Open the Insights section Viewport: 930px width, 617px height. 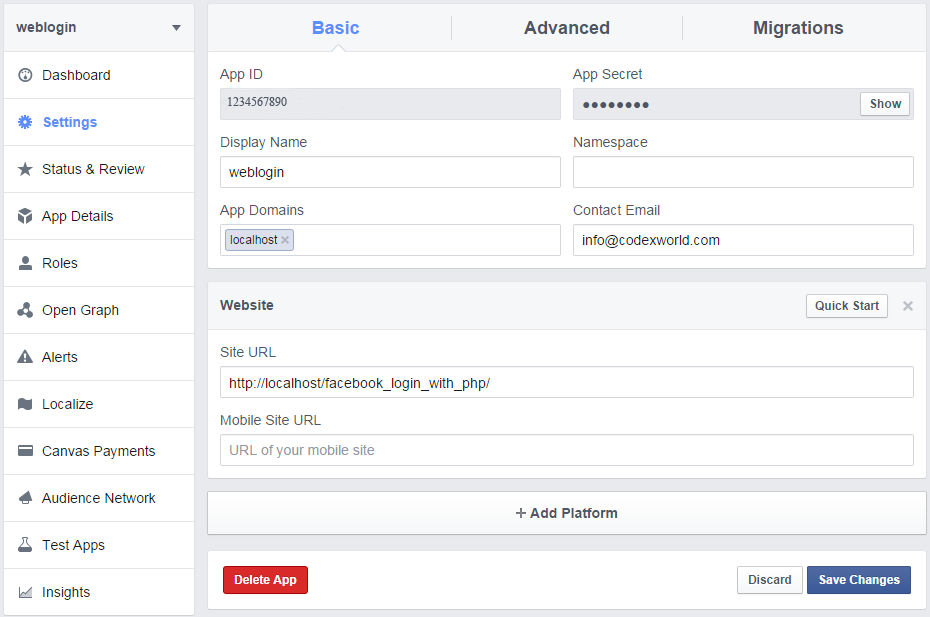tap(99, 592)
